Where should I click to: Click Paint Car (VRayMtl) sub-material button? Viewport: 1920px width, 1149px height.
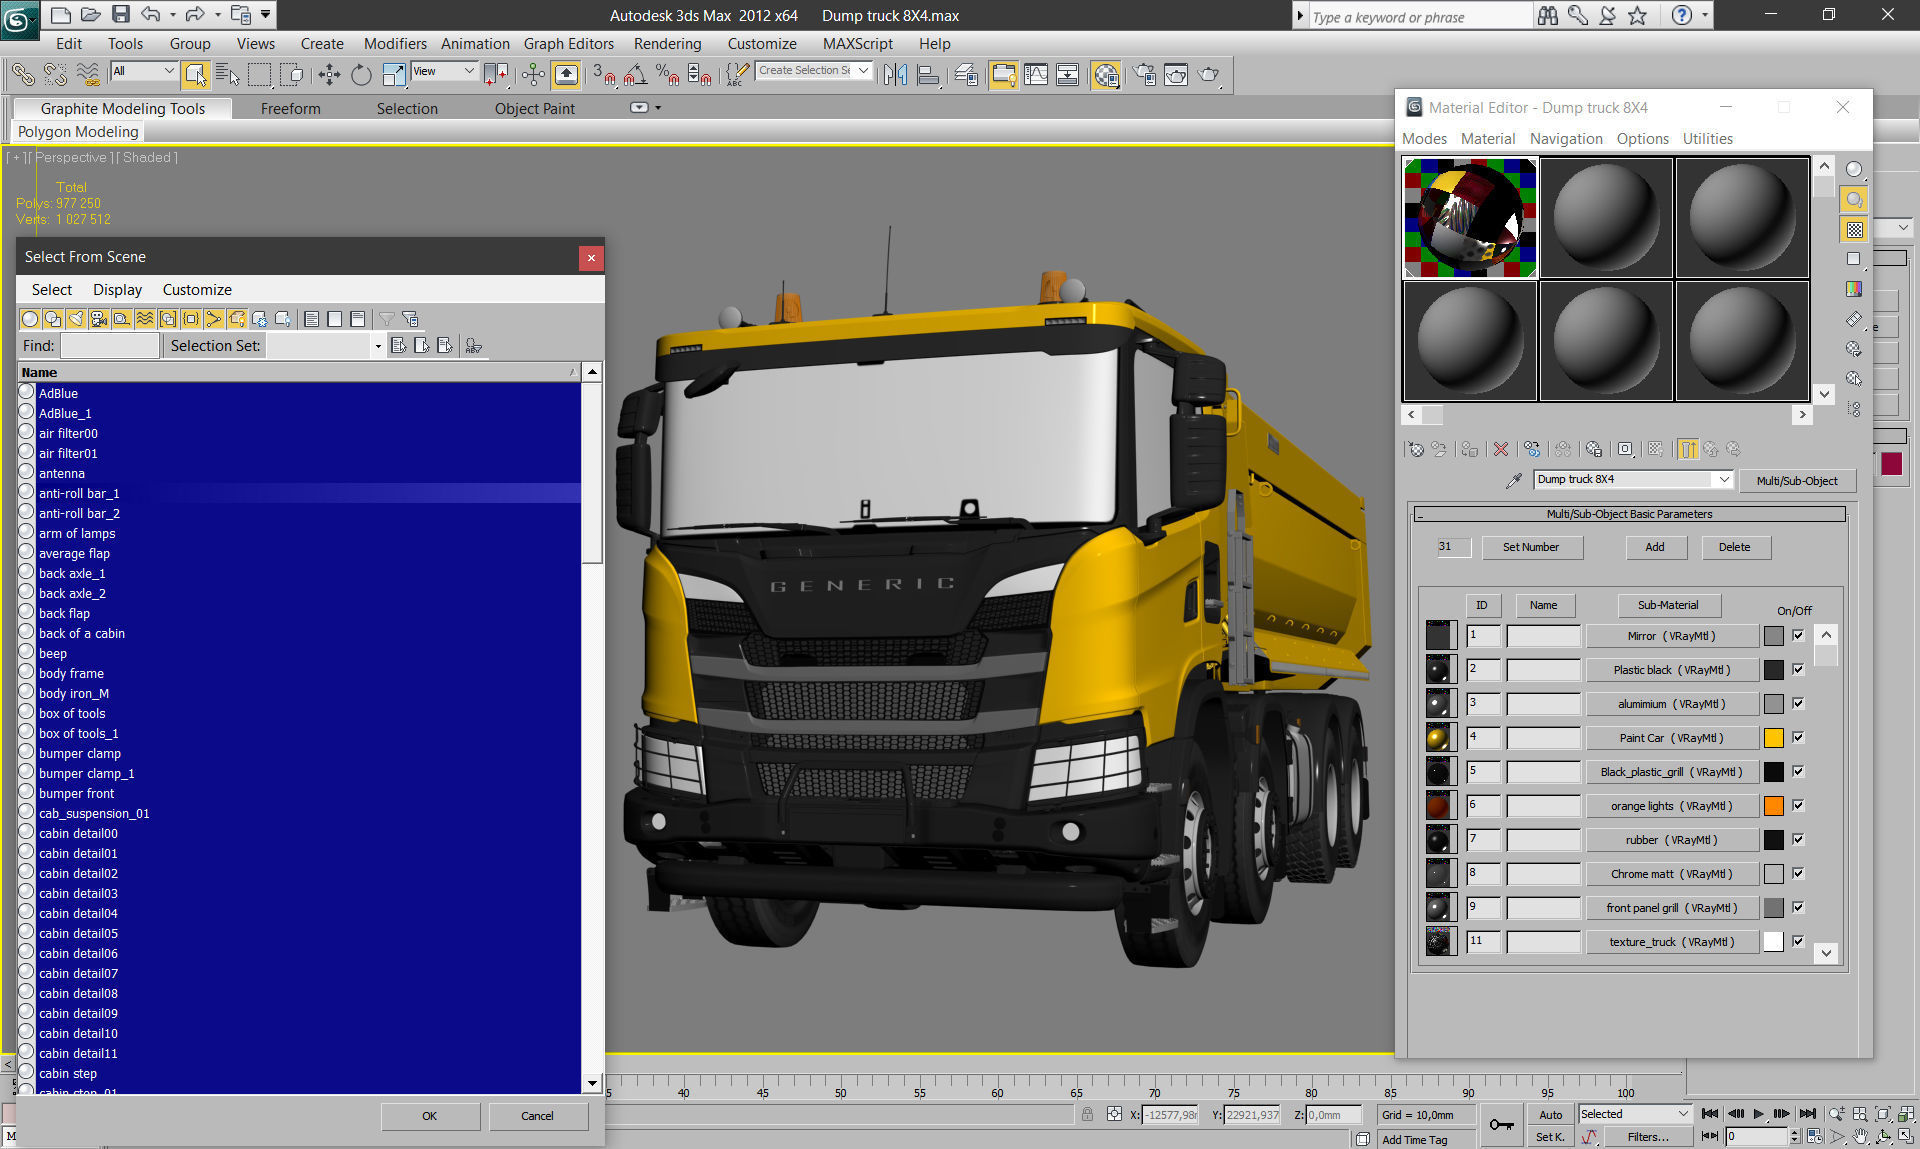[1672, 738]
